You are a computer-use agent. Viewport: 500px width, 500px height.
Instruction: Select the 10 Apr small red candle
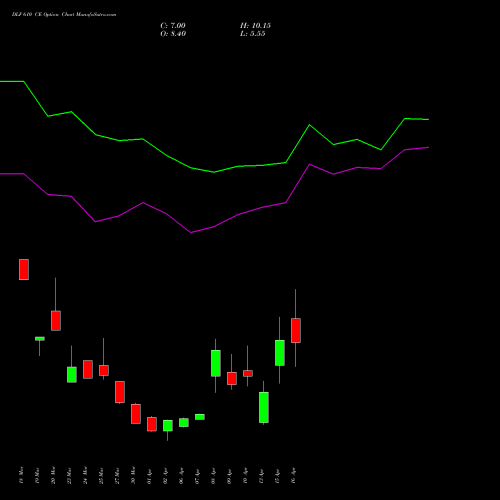(x=248, y=373)
